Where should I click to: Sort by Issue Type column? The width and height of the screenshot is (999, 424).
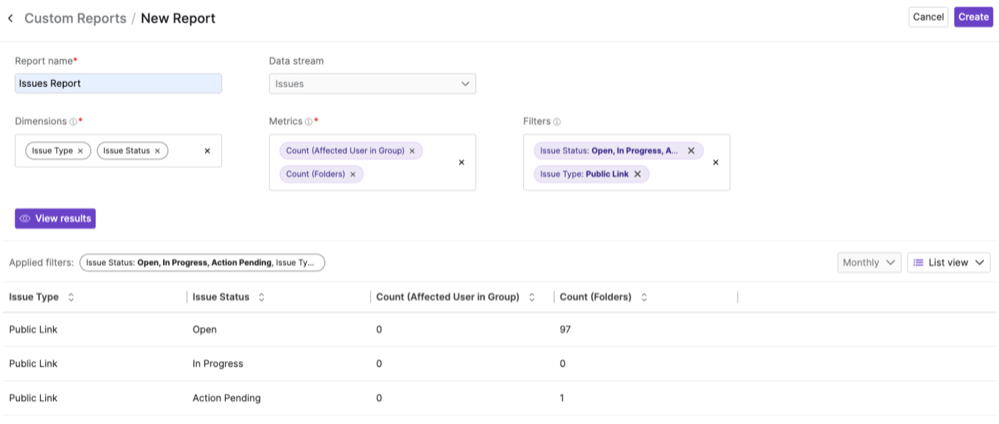71,298
